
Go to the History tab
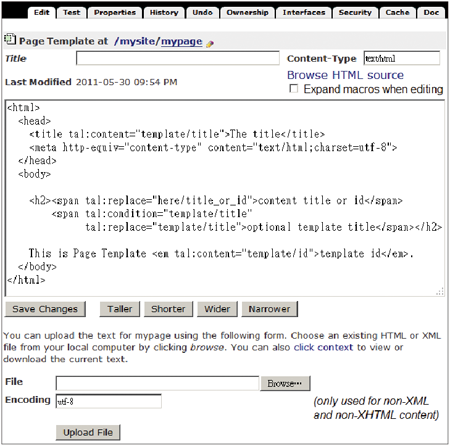point(164,13)
